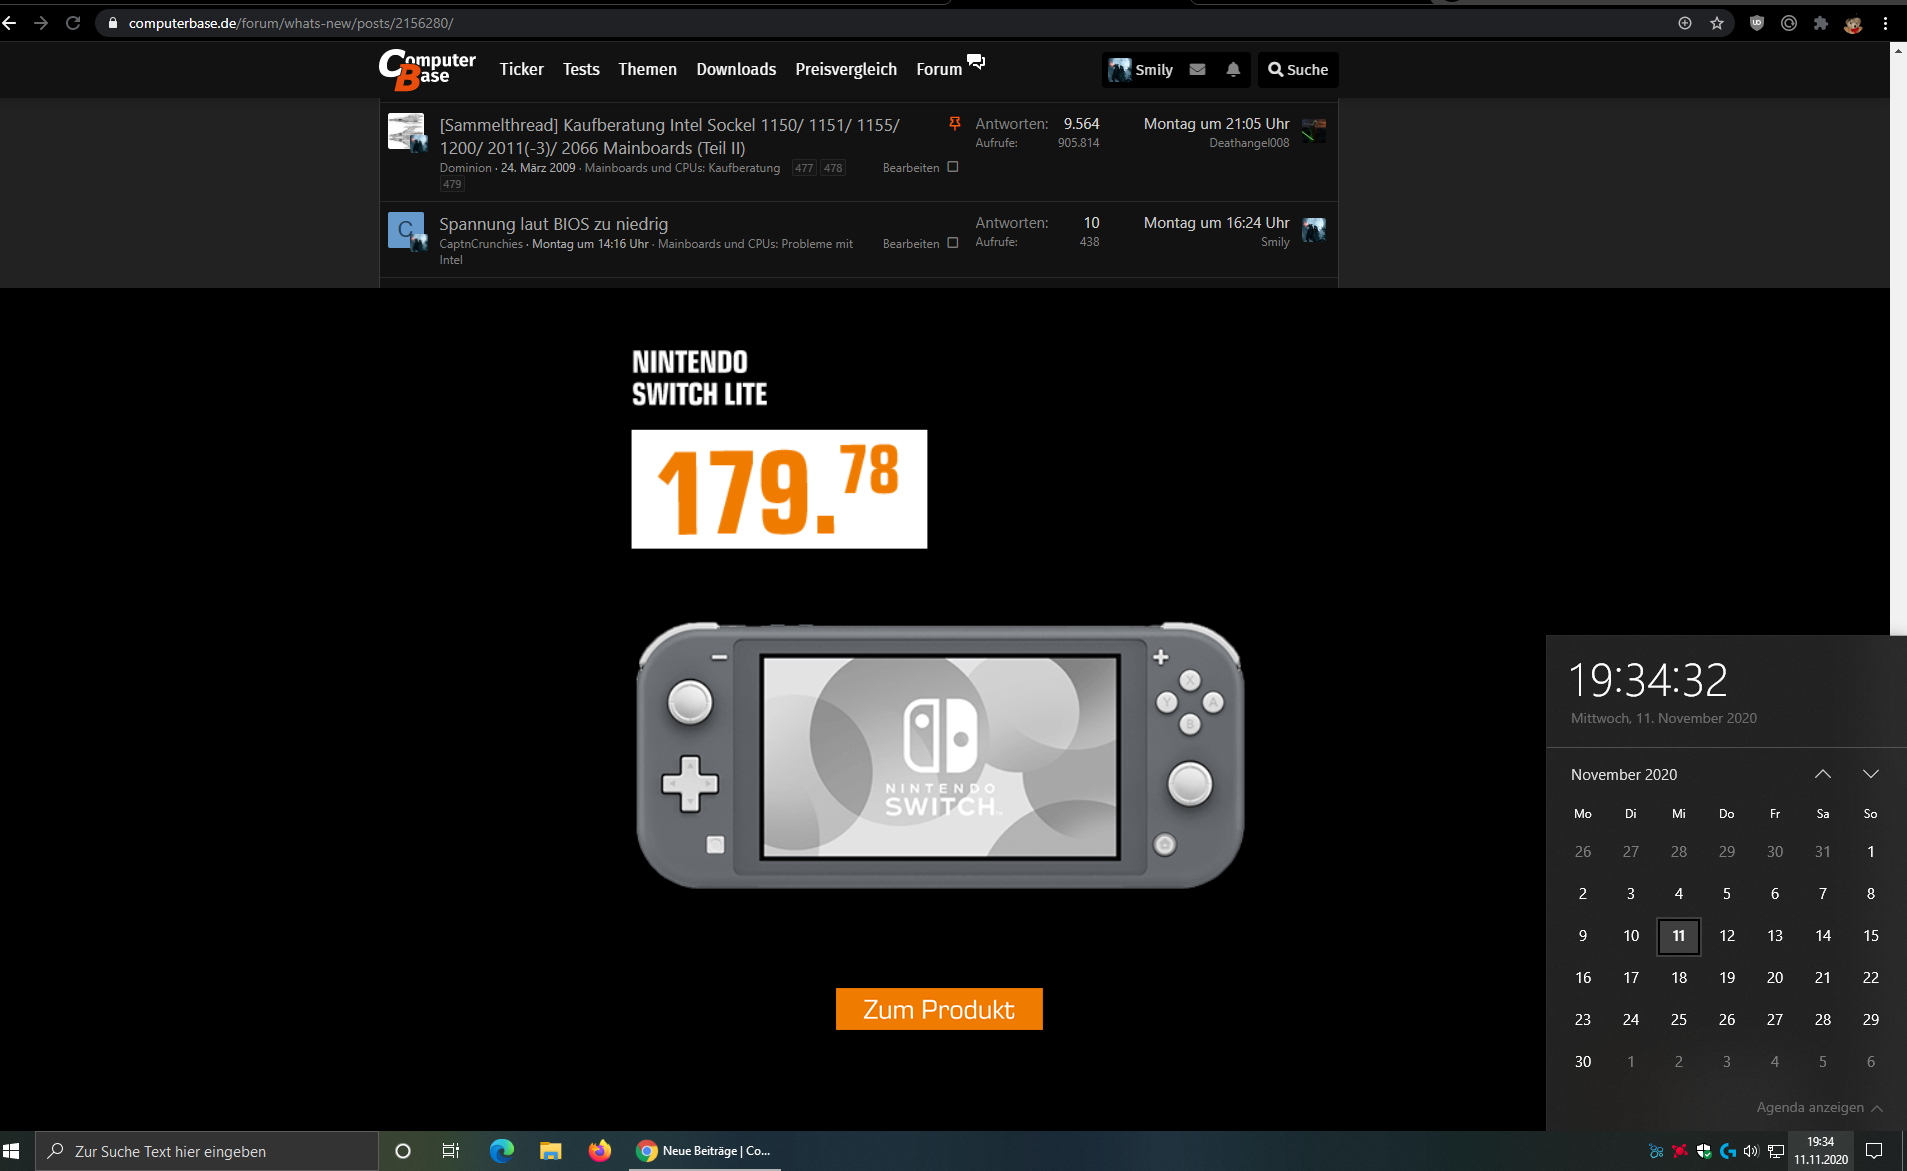Viewport: 1907px width, 1171px height.
Task: Click the red tray icon
Action: (1680, 1151)
